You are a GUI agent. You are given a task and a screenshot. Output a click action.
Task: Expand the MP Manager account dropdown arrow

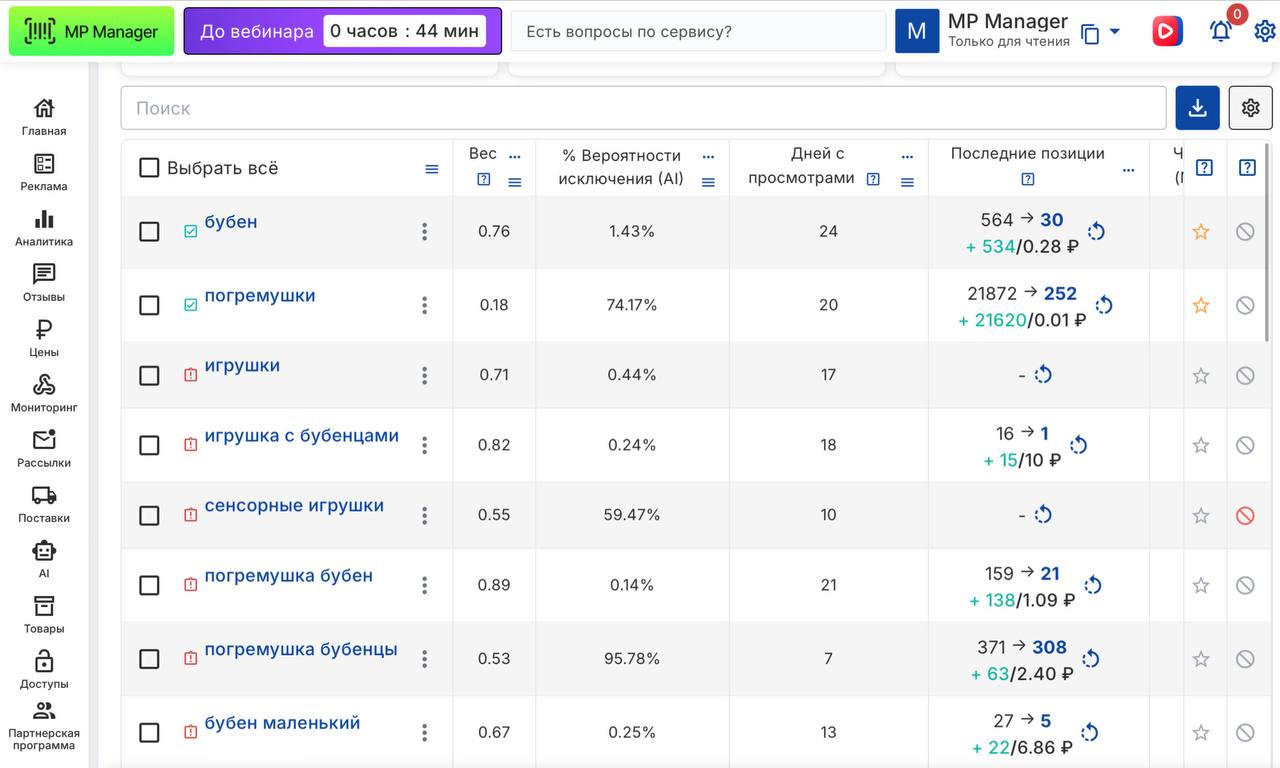(x=1115, y=32)
